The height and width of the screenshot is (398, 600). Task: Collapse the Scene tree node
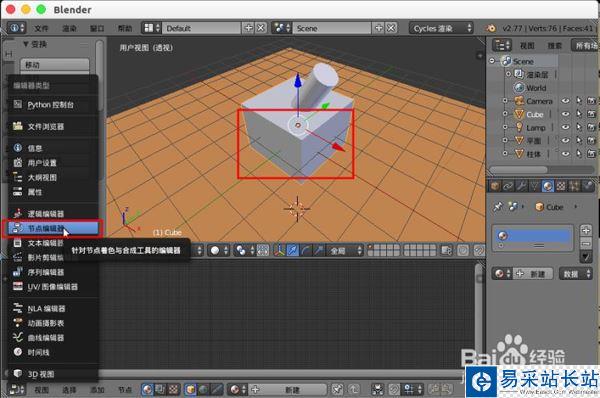(493, 61)
